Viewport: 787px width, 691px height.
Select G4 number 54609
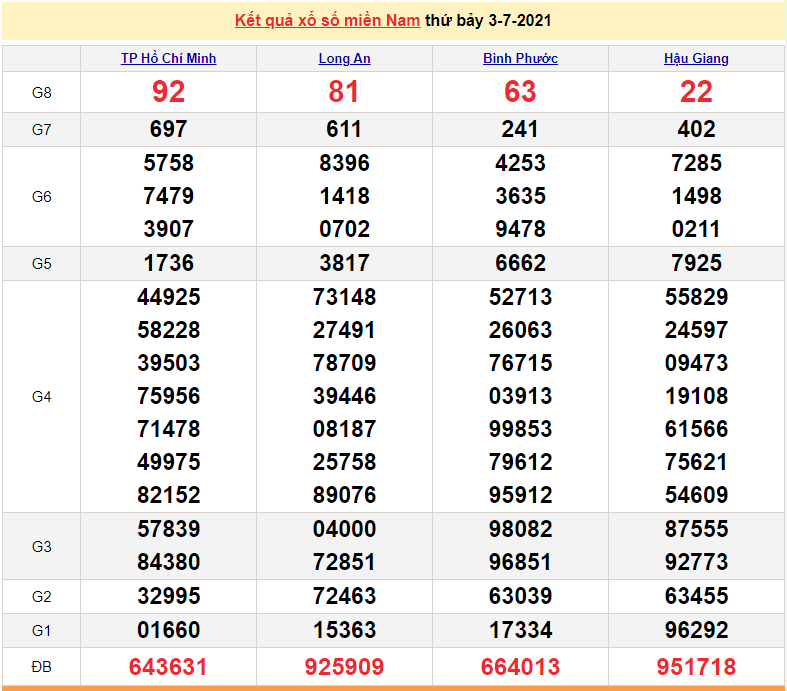(x=696, y=495)
